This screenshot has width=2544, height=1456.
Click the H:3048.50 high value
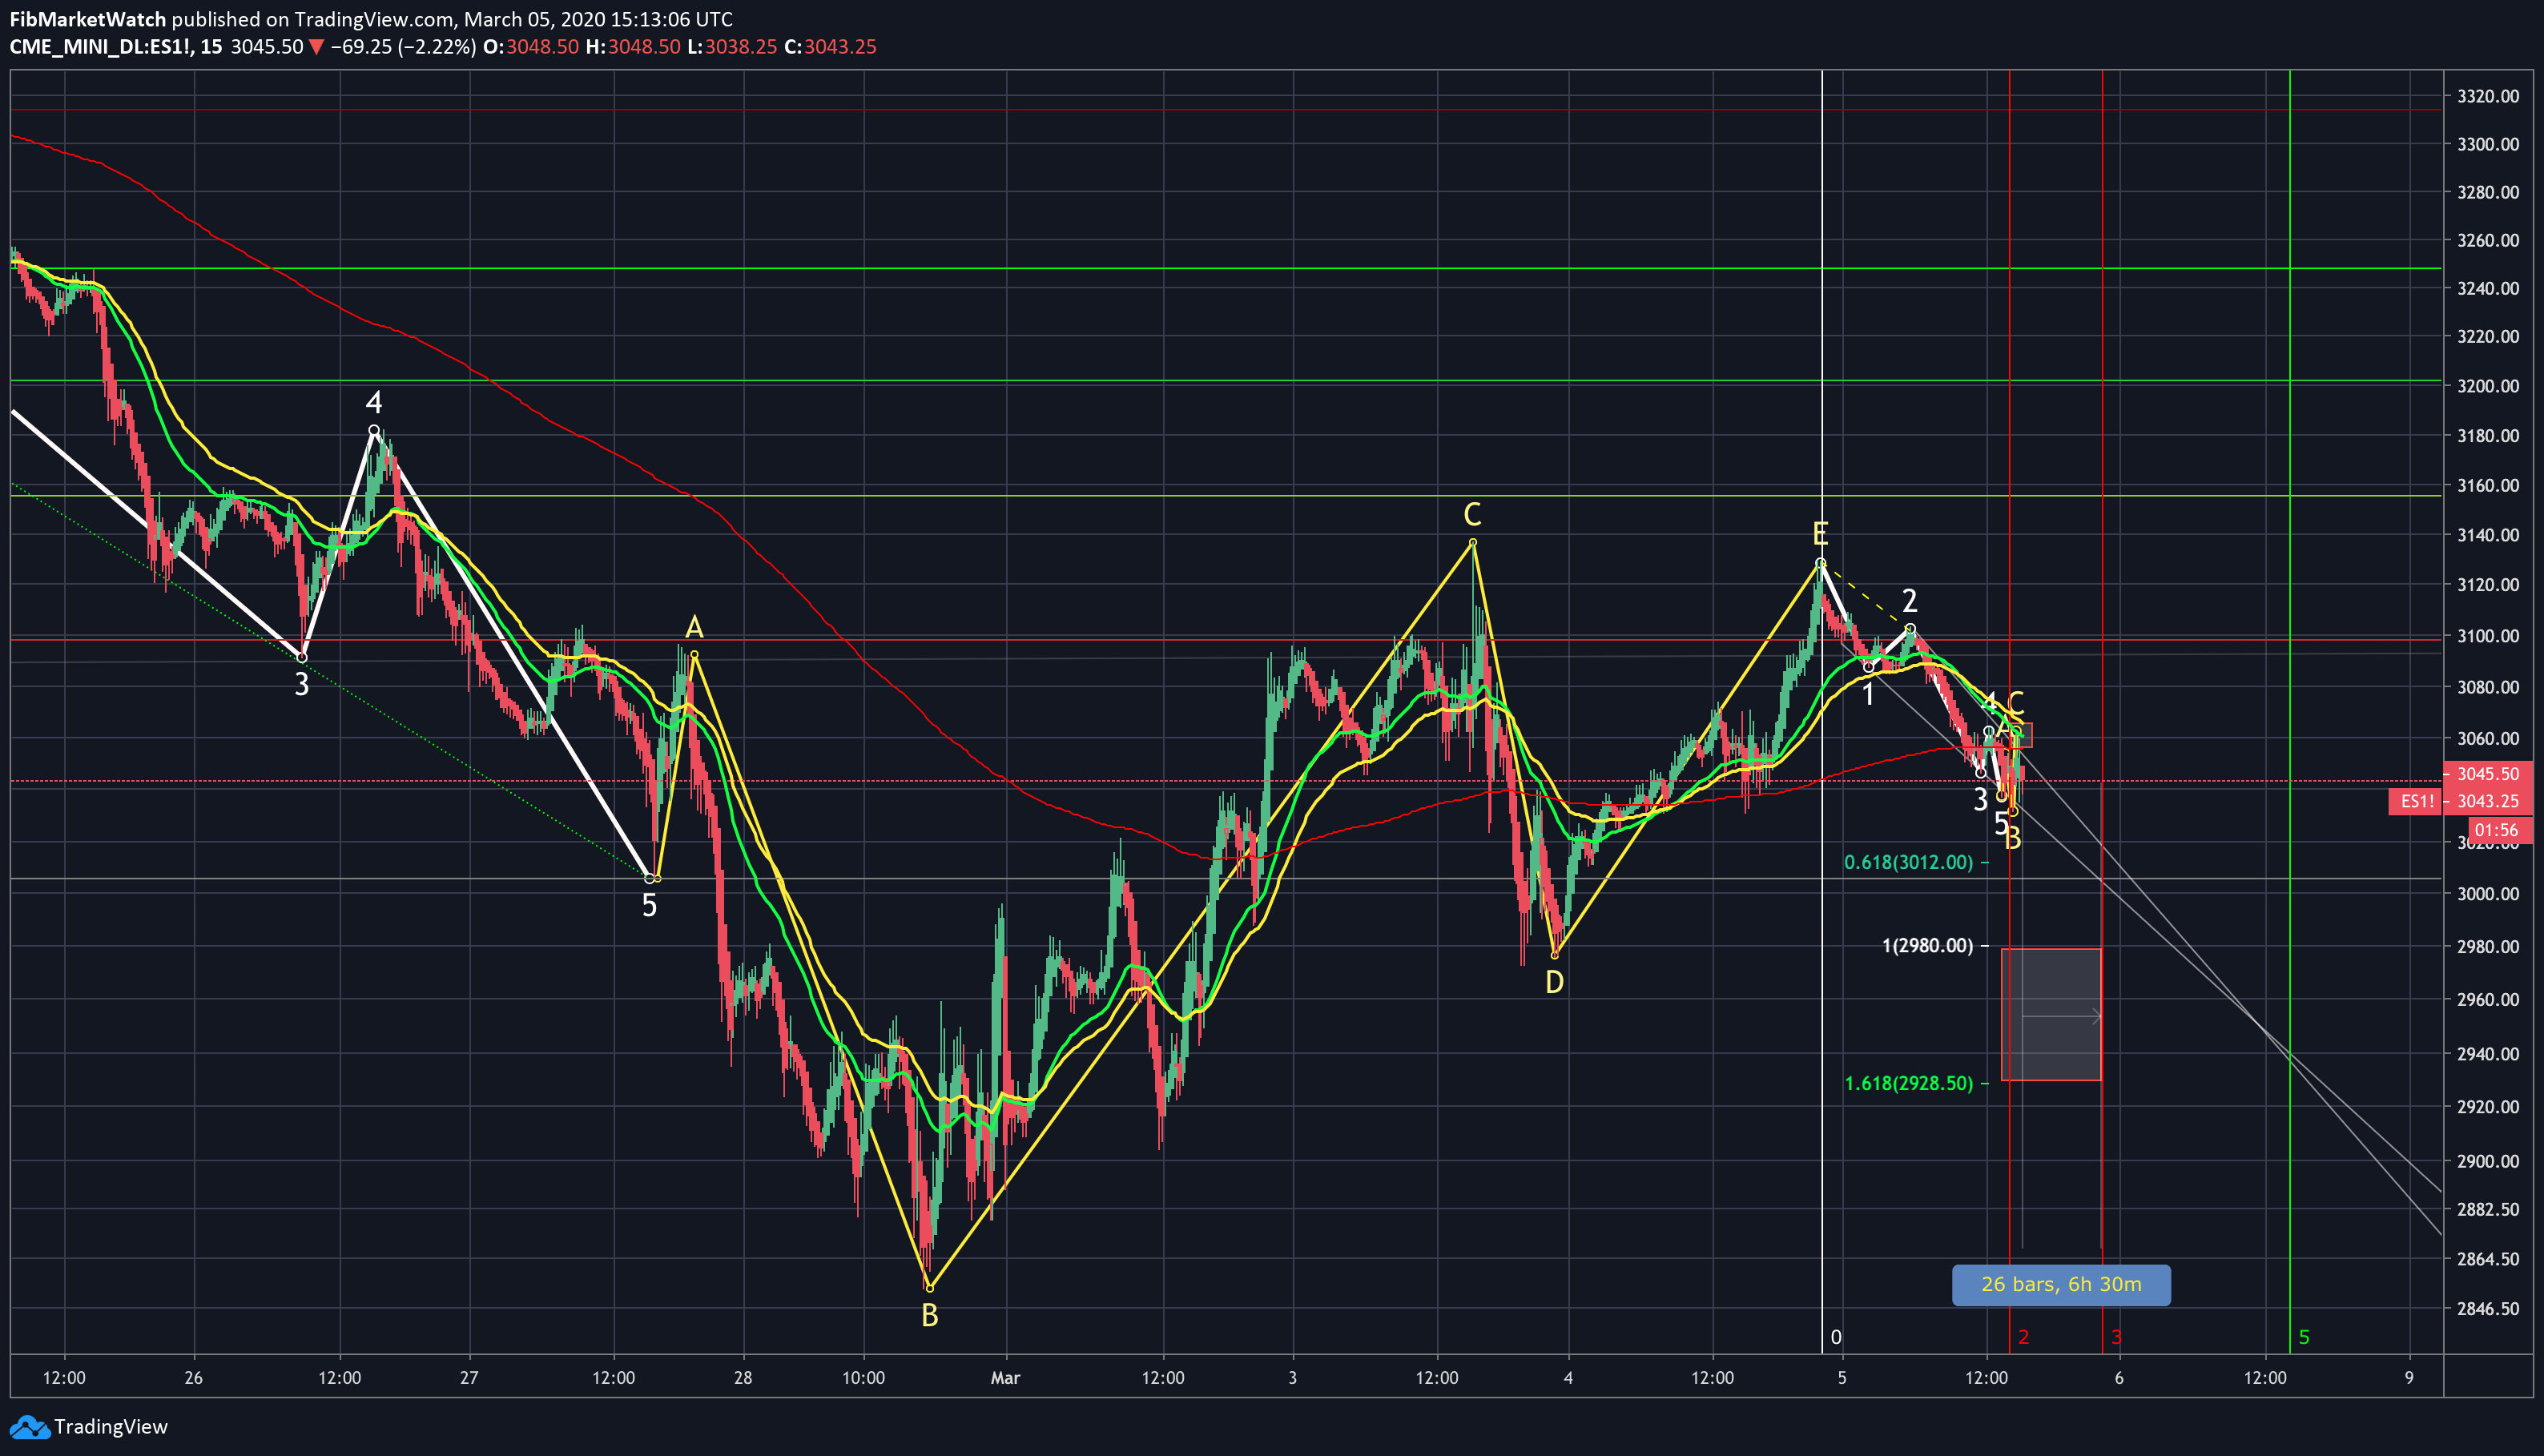tap(633, 47)
